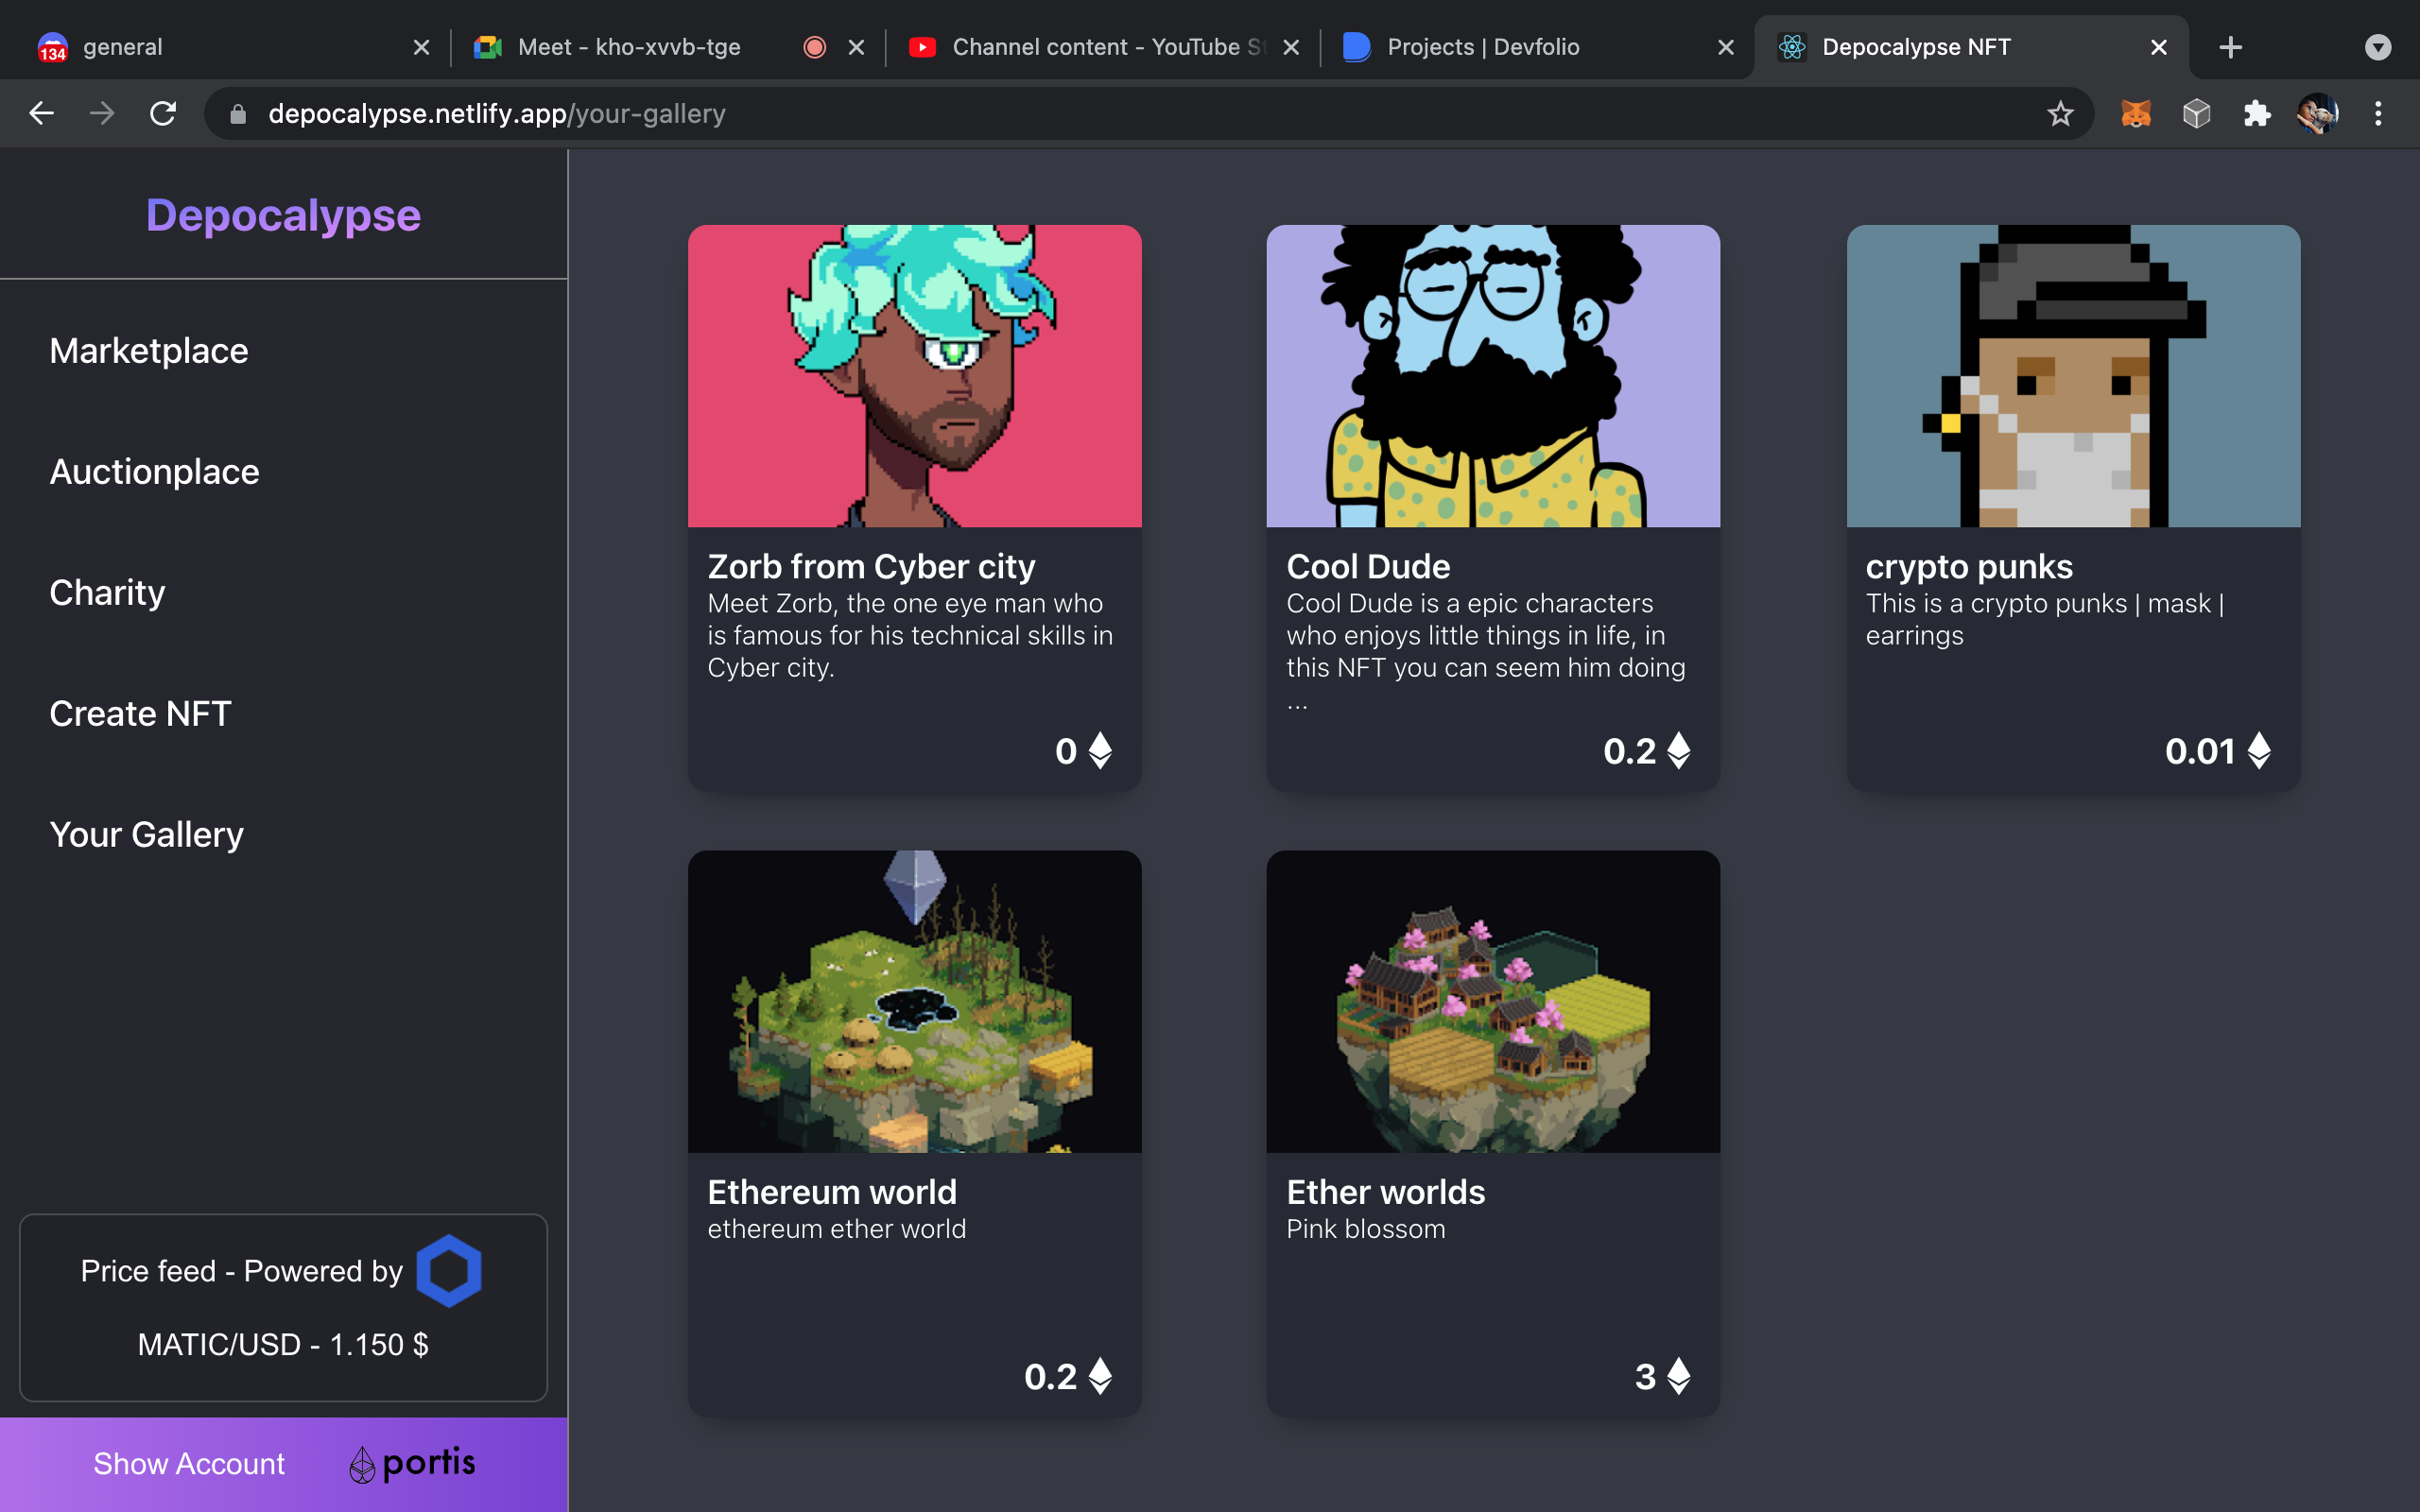2420x1512 pixels.
Task: Open the Chrome profile avatar
Action: pos(2317,114)
